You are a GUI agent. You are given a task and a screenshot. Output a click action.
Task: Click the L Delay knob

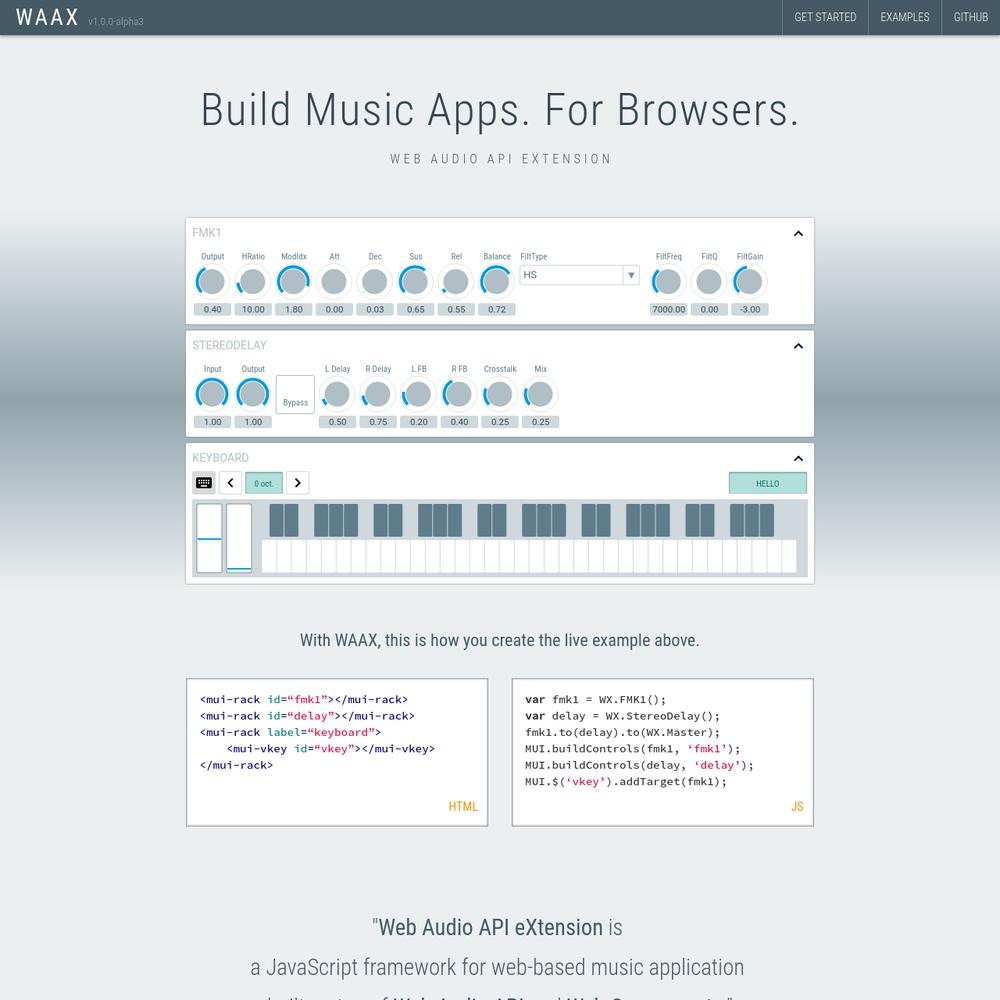[x=337, y=394]
